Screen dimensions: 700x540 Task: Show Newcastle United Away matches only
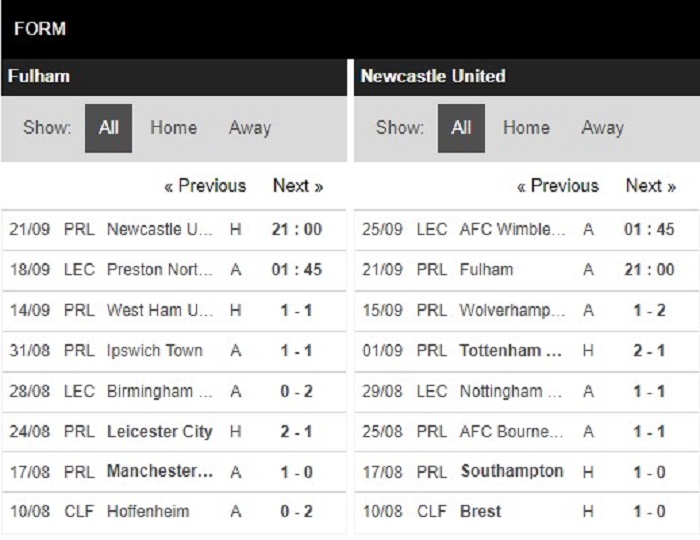click(x=602, y=128)
